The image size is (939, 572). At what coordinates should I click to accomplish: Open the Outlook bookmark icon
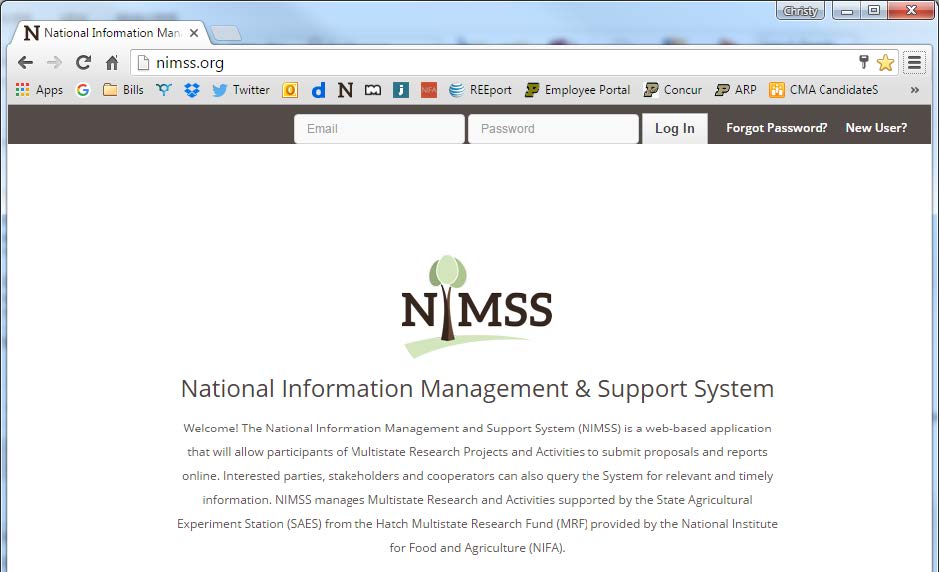[290, 90]
